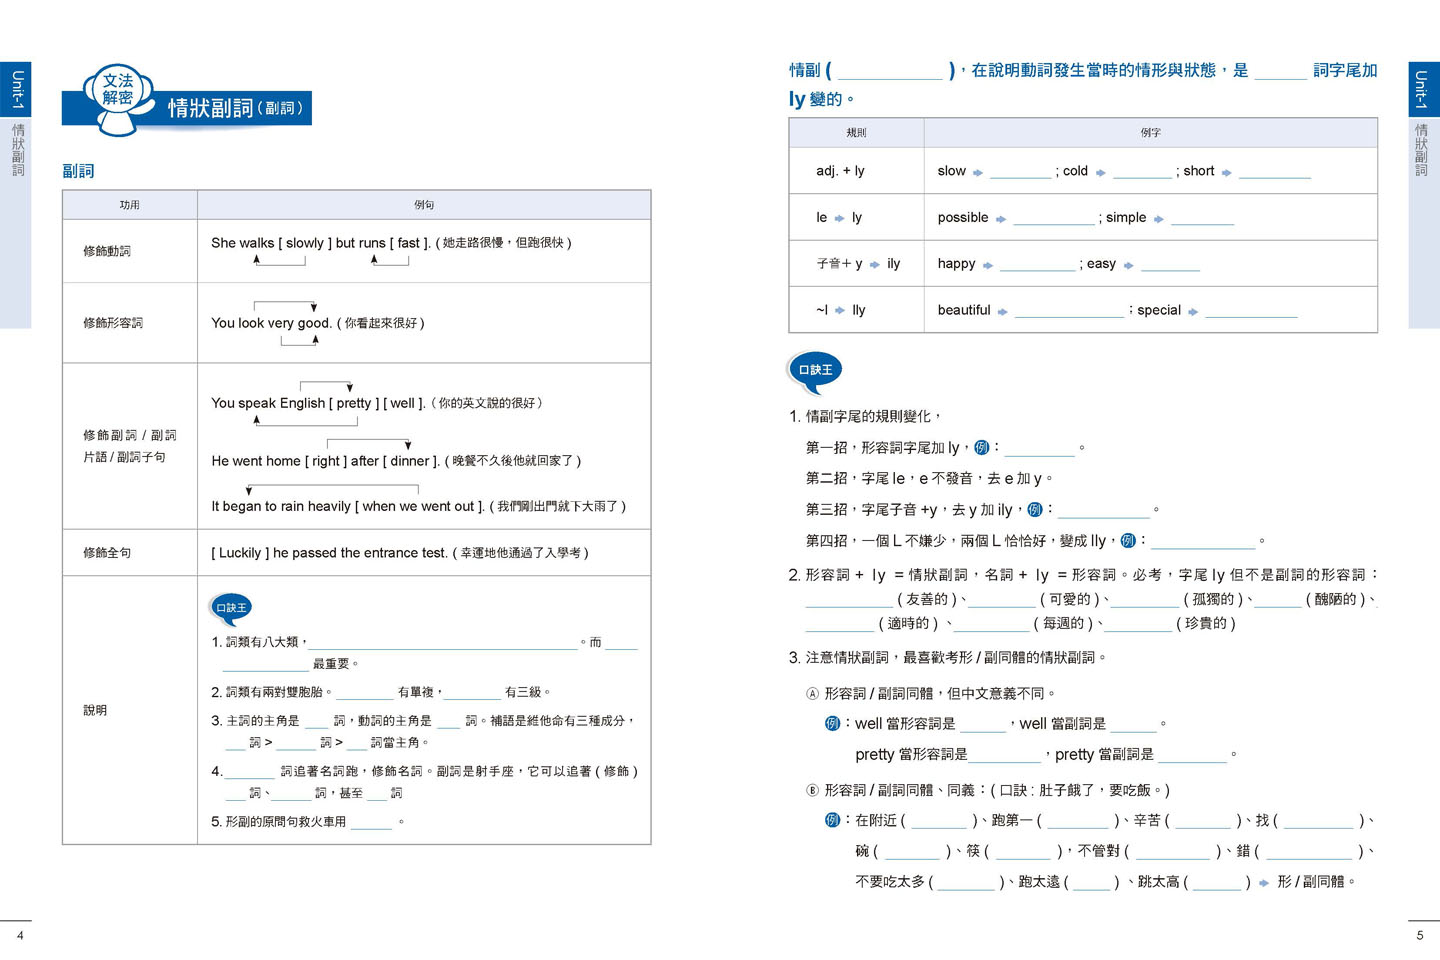Click the 例字 column header
Image resolution: width=1440 pixels, height=960 pixels.
pos(1150,132)
